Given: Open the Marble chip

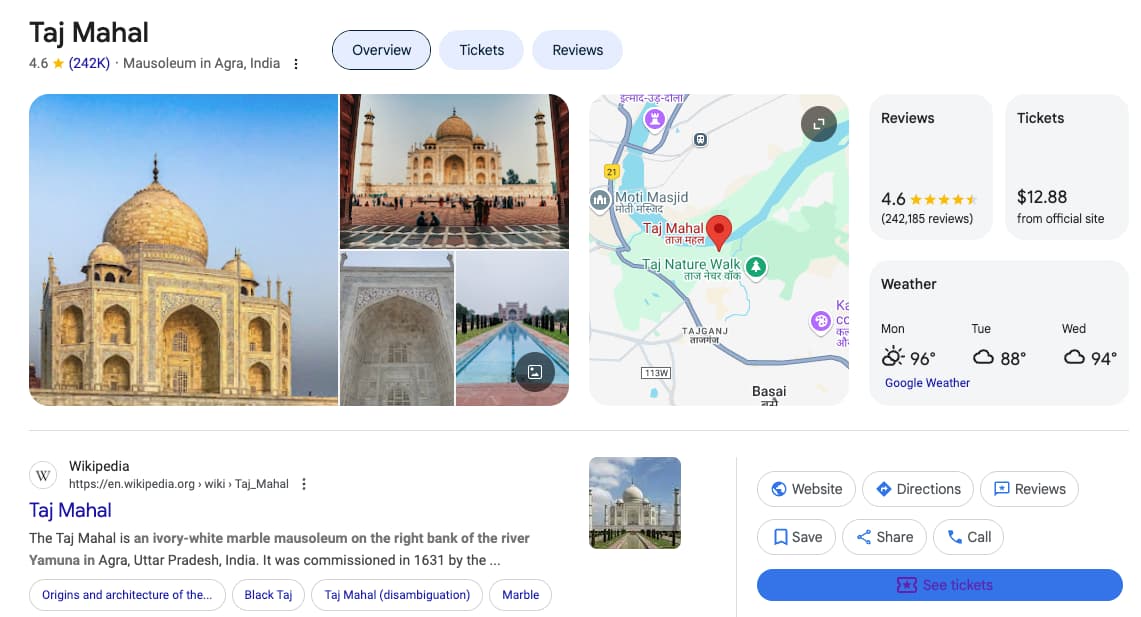Looking at the screenshot, I should point(520,594).
